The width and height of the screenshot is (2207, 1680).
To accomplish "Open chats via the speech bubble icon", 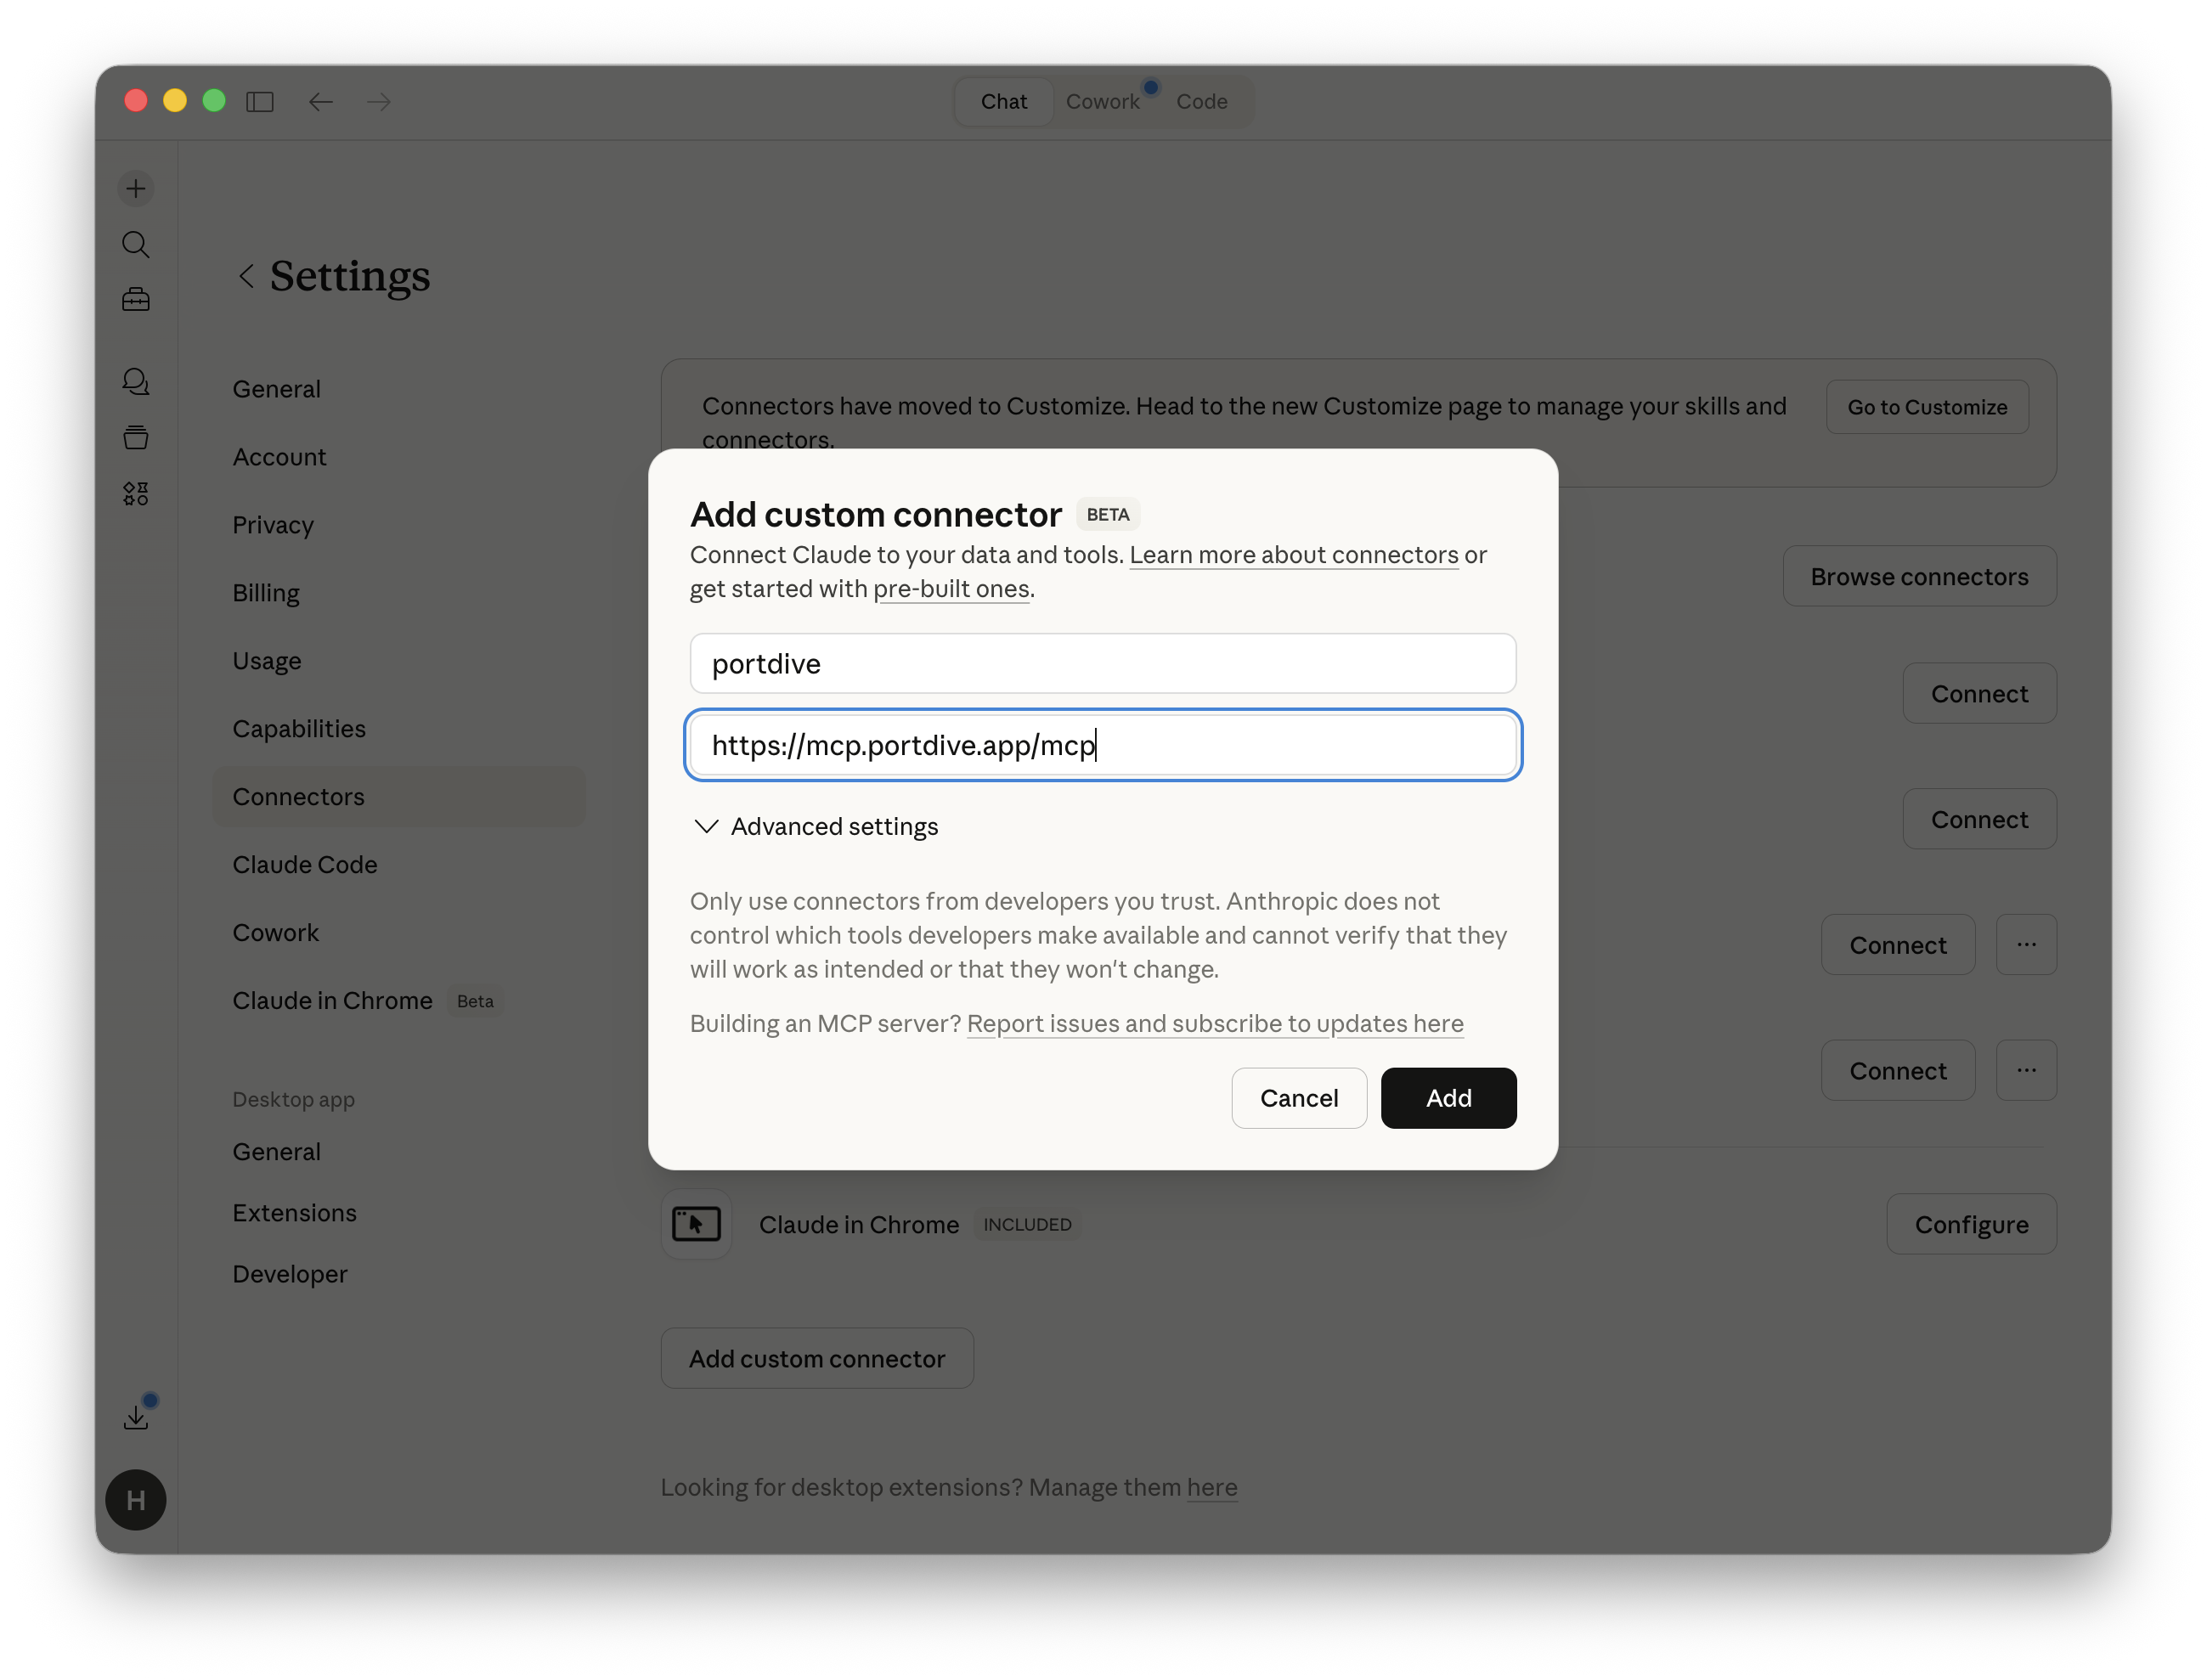I will click(x=136, y=381).
